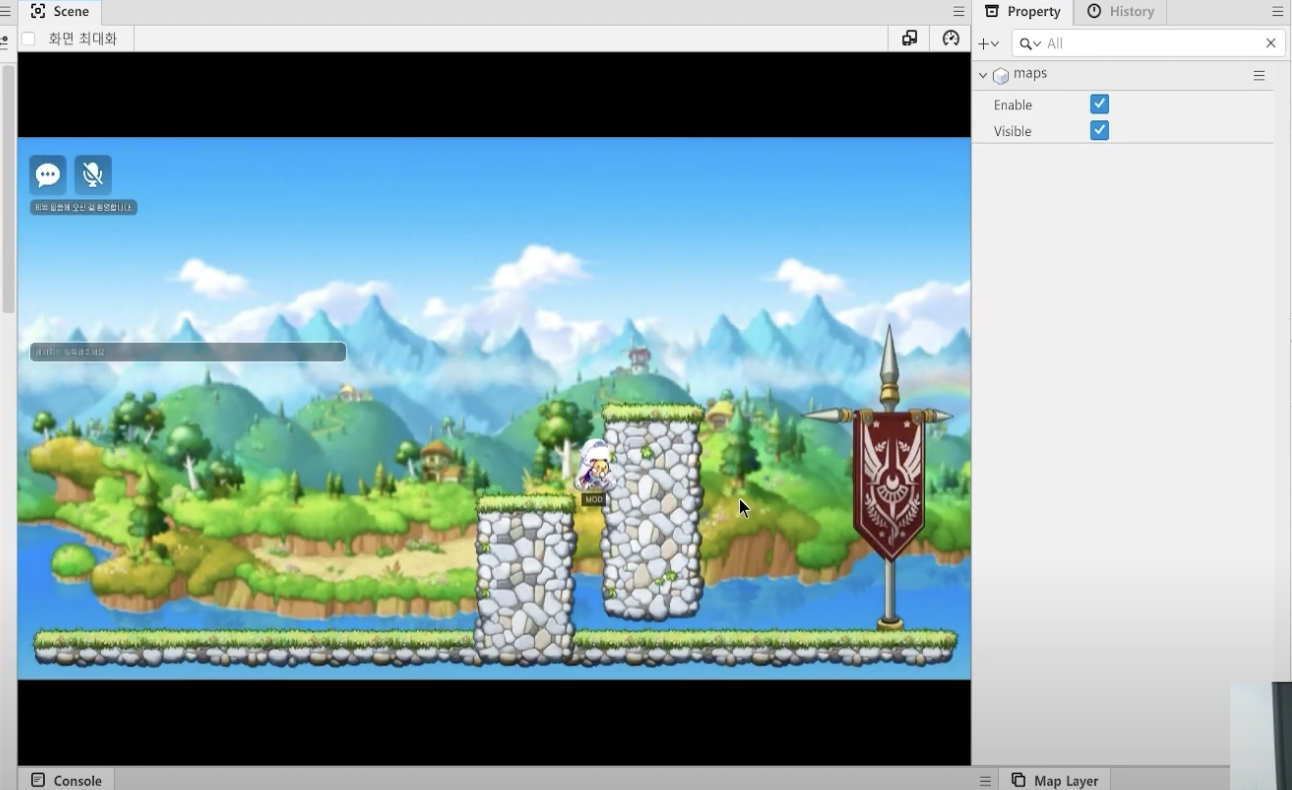The height and width of the screenshot is (790, 1292).
Task: Open the in-game chat bubble button
Action: point(48,175)
